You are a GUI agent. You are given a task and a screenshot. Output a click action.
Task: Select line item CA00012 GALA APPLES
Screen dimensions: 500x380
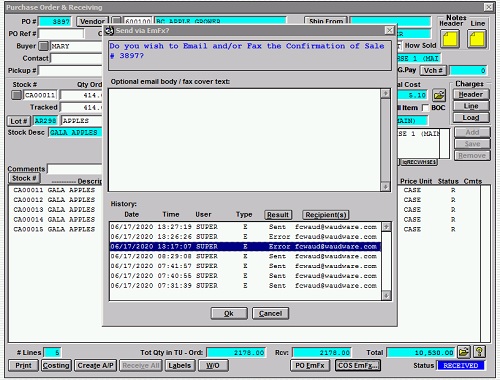point(54,200)
